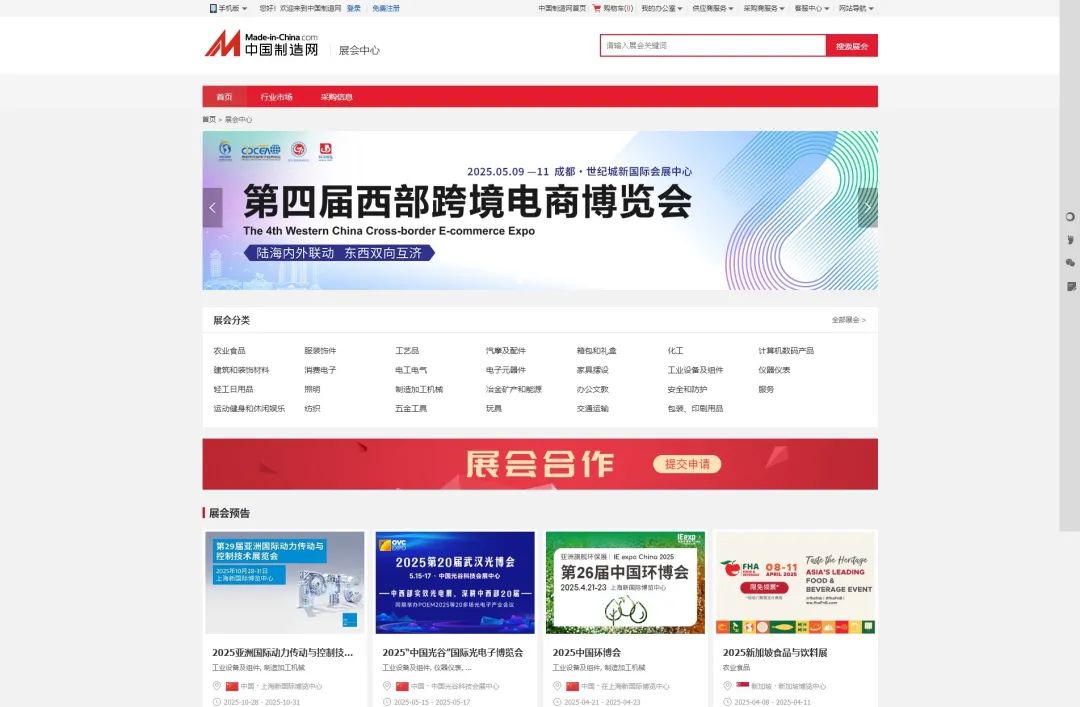Open the 运动健身和休闲娱乐 category
1080x707 pixels.
tap(249, 409)
